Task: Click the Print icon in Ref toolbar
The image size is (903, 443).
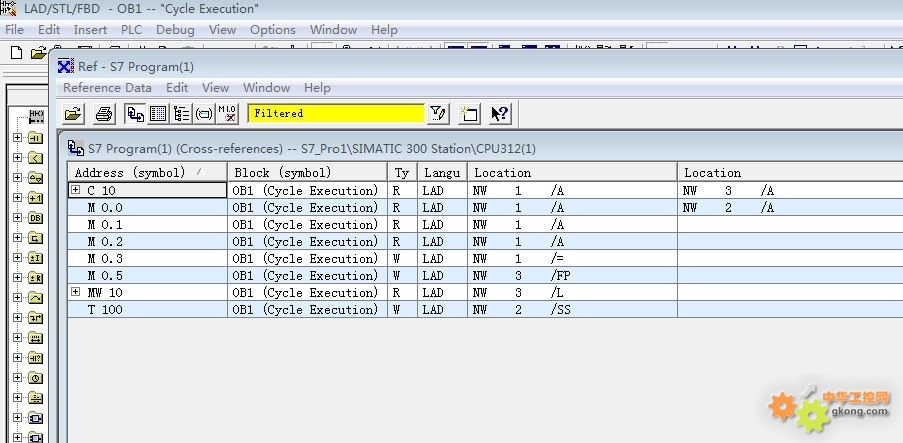Action: coord(104,114)
